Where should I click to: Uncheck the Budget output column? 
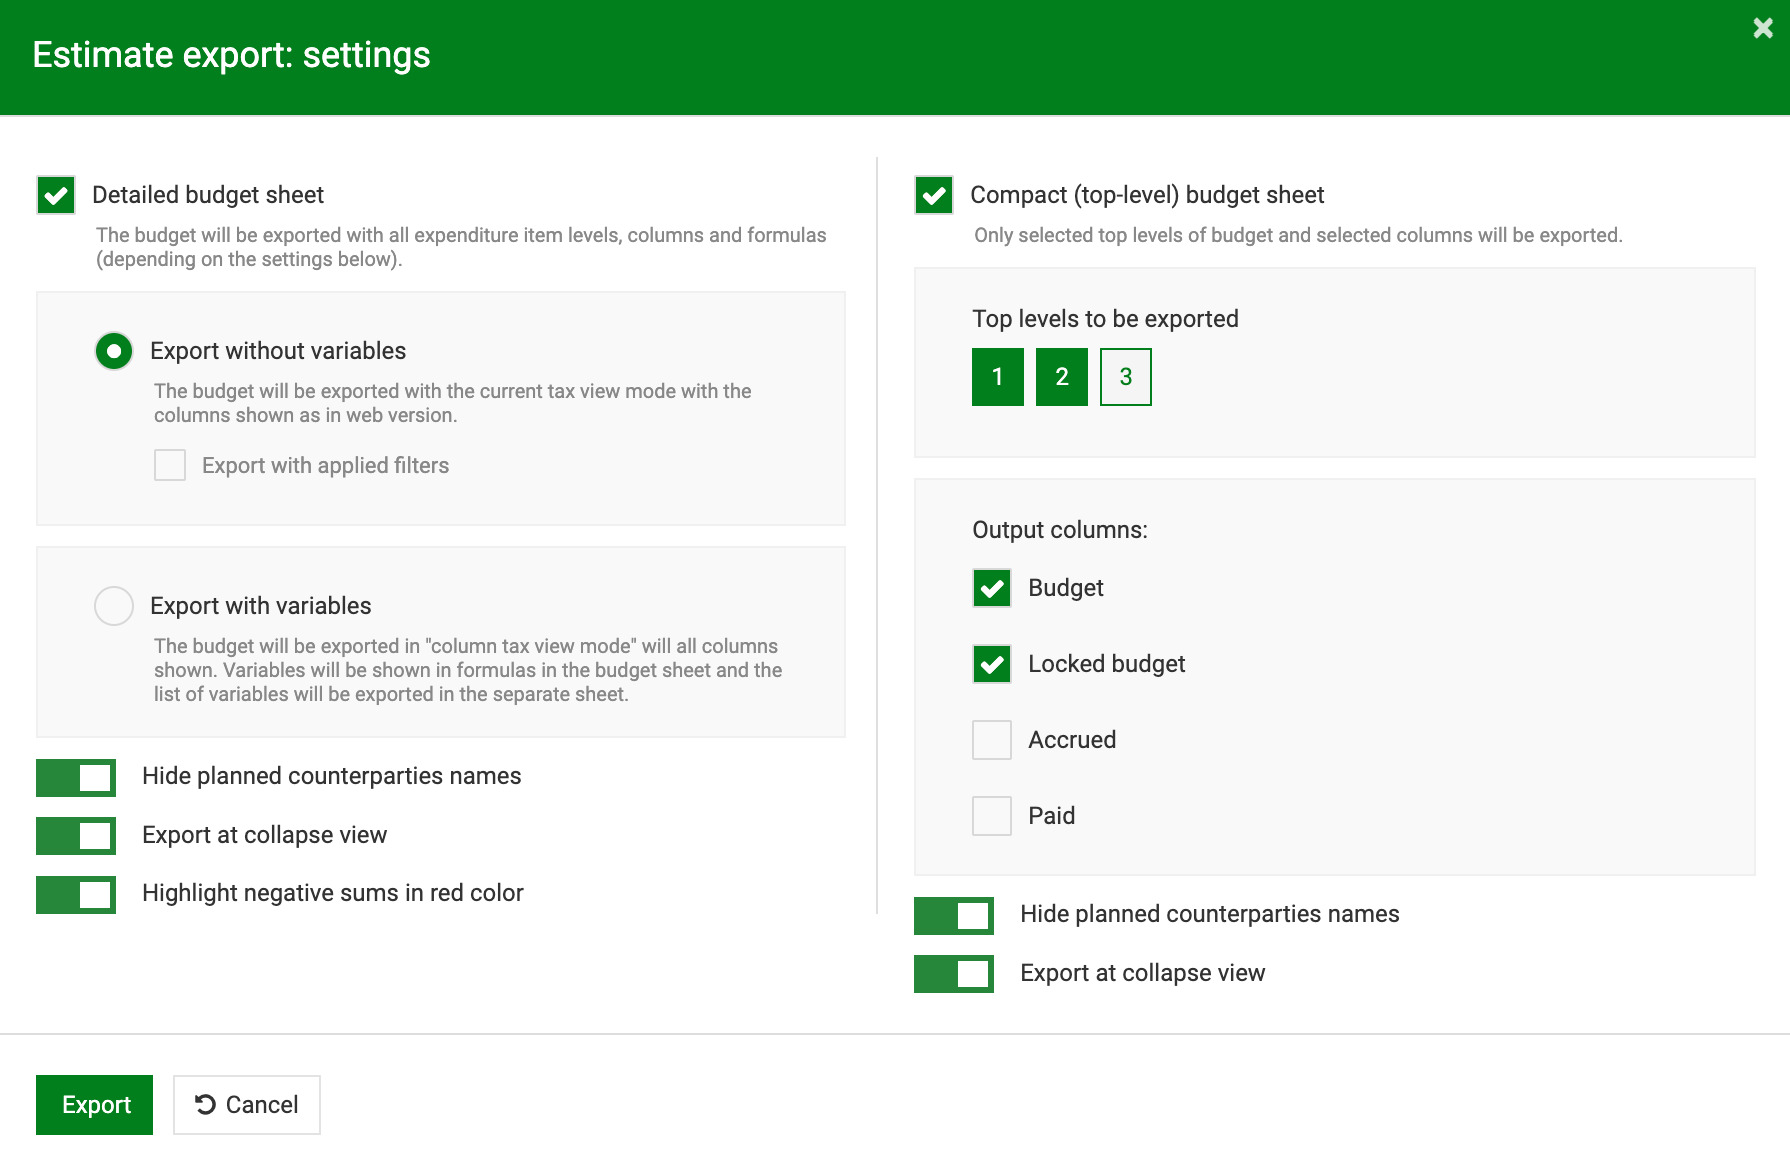point(992,588)
